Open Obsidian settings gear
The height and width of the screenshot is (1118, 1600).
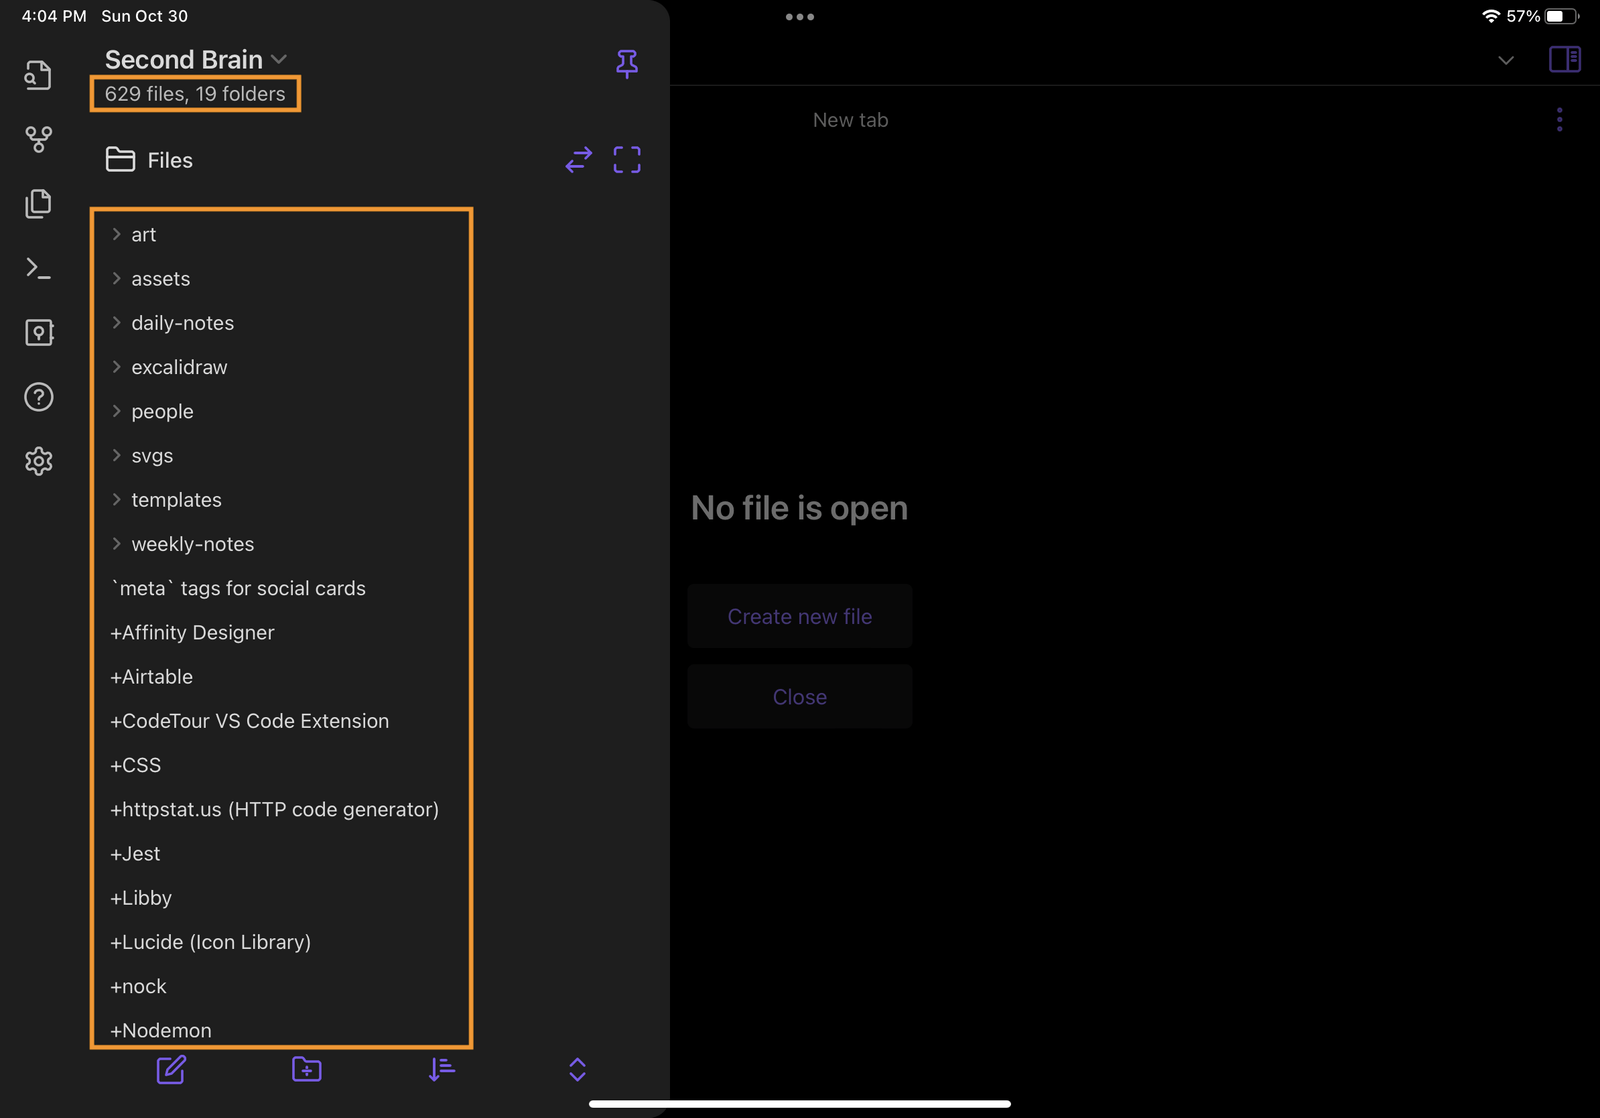pos(38,461)
